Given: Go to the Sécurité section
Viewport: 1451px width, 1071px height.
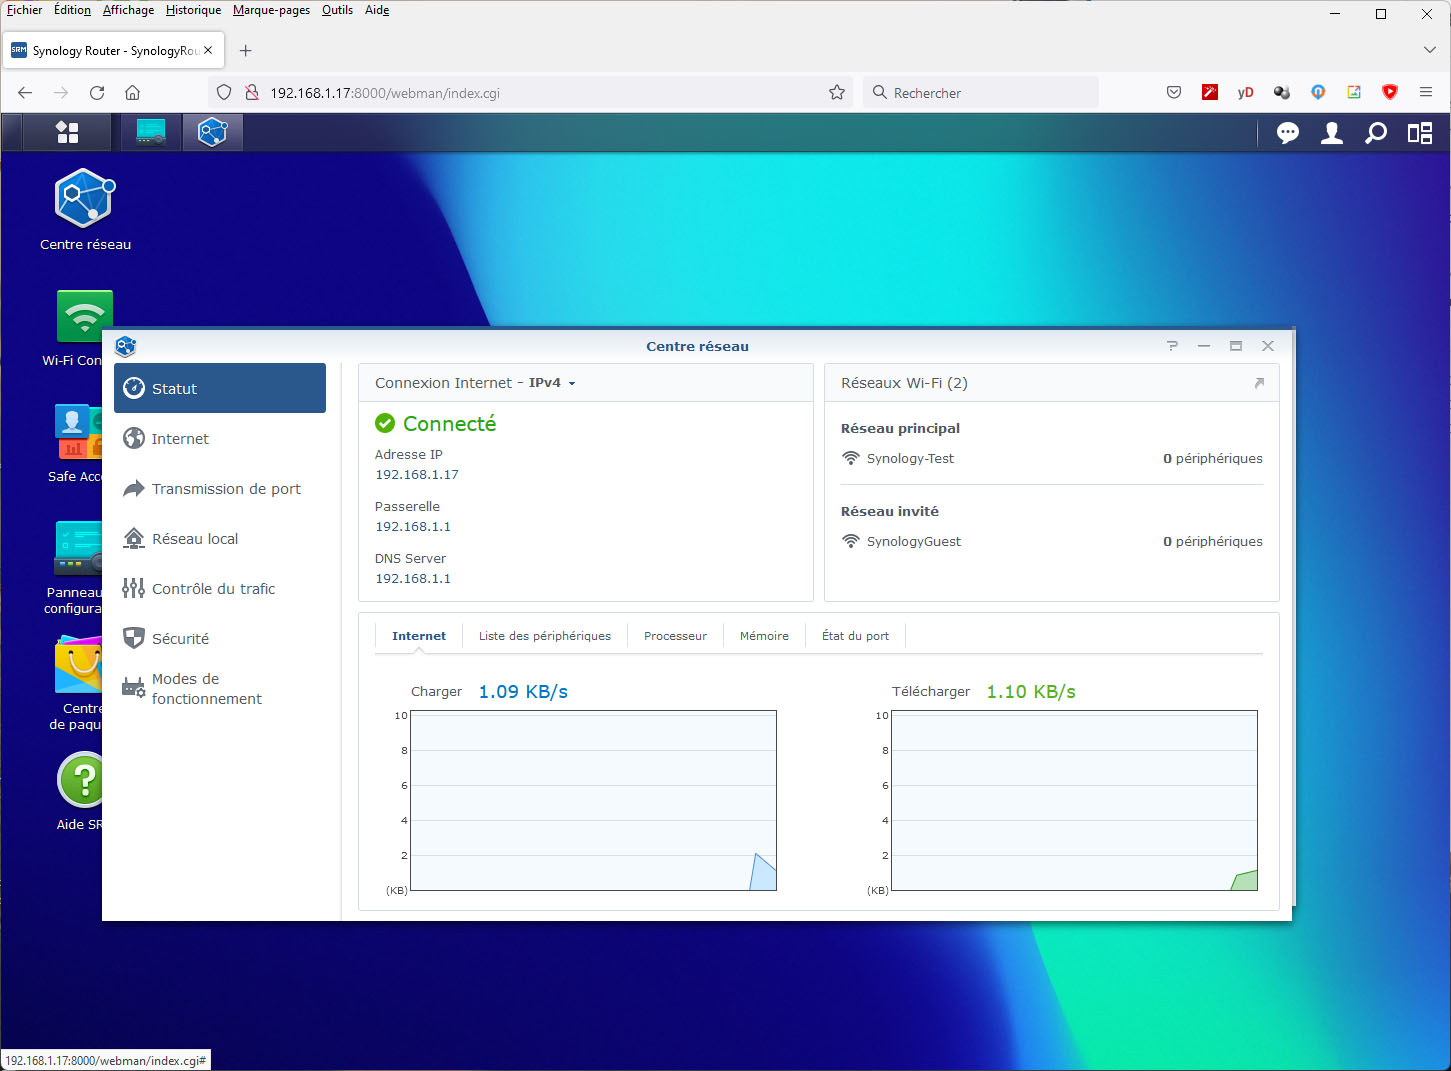Looking at the screenshot, I should pyautogui.click(x=180, y=639).
